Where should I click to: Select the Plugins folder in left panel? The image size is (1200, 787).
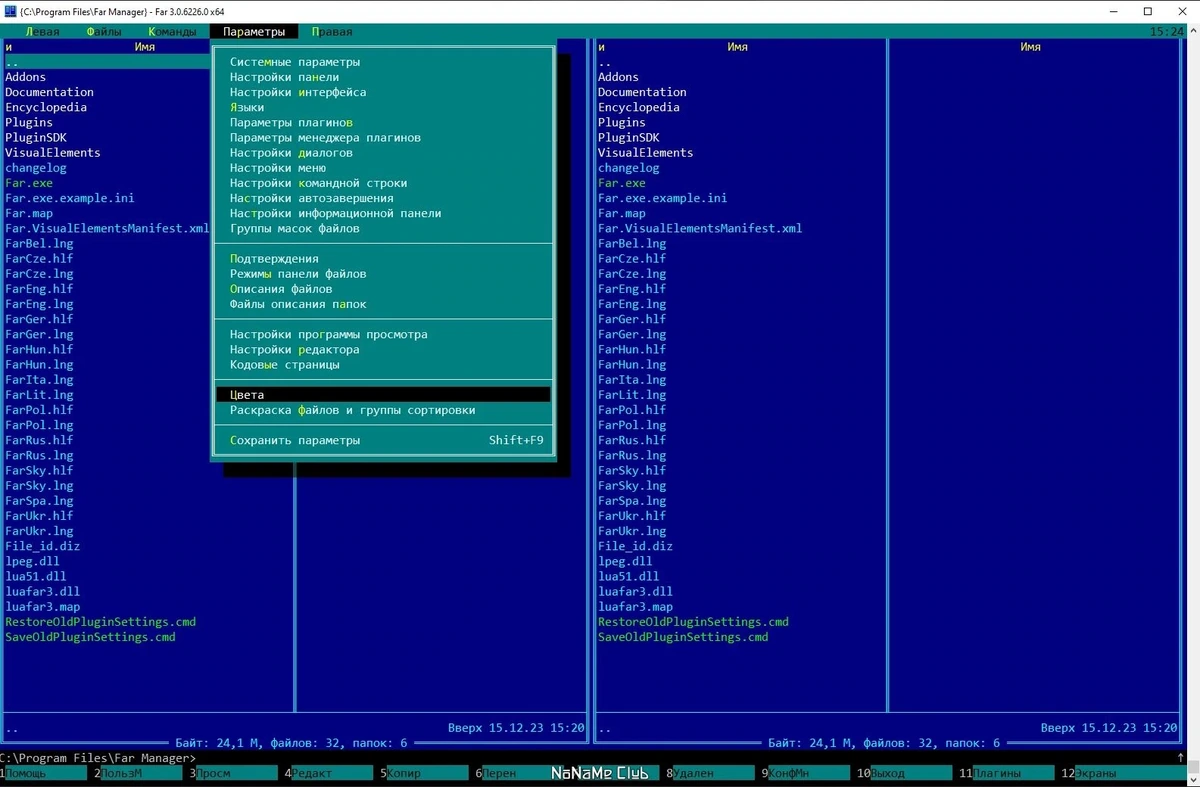pyautogui.click(x=31, y=122)
